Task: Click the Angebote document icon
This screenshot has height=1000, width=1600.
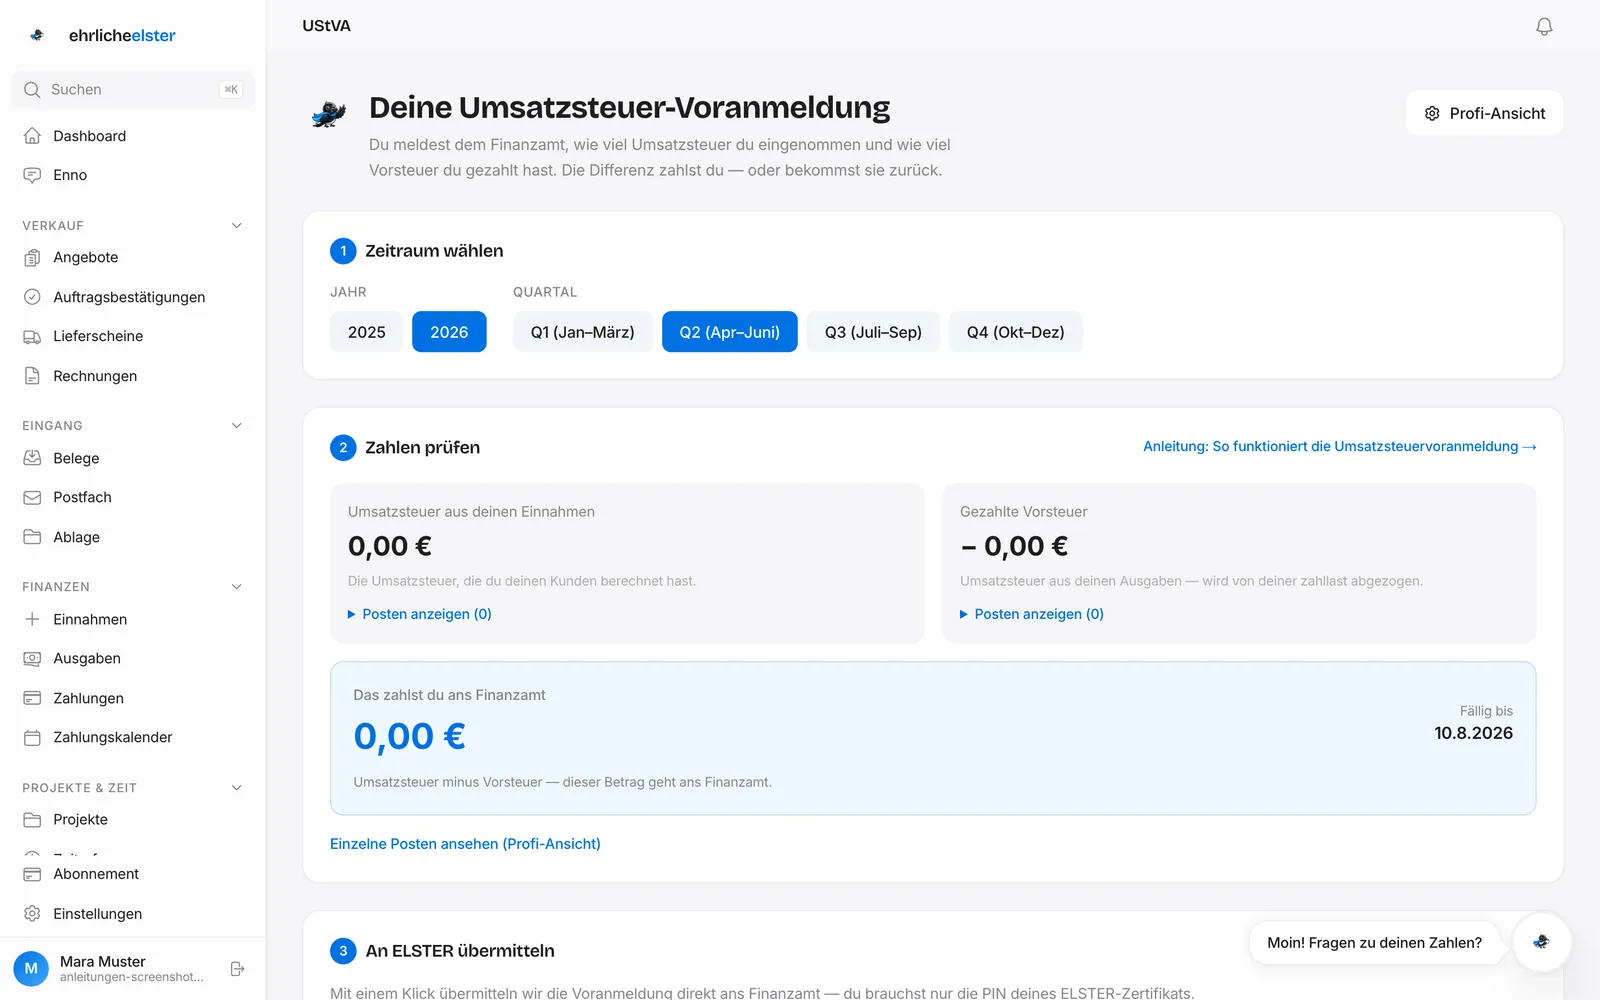Action: click(x=32, y=257)
